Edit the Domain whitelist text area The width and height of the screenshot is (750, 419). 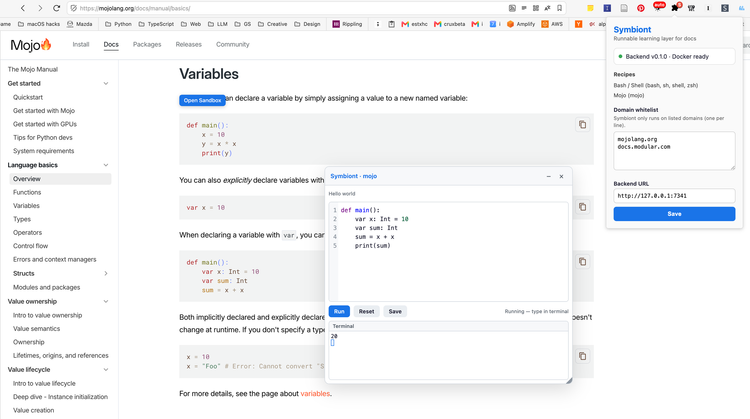point(674,151)
